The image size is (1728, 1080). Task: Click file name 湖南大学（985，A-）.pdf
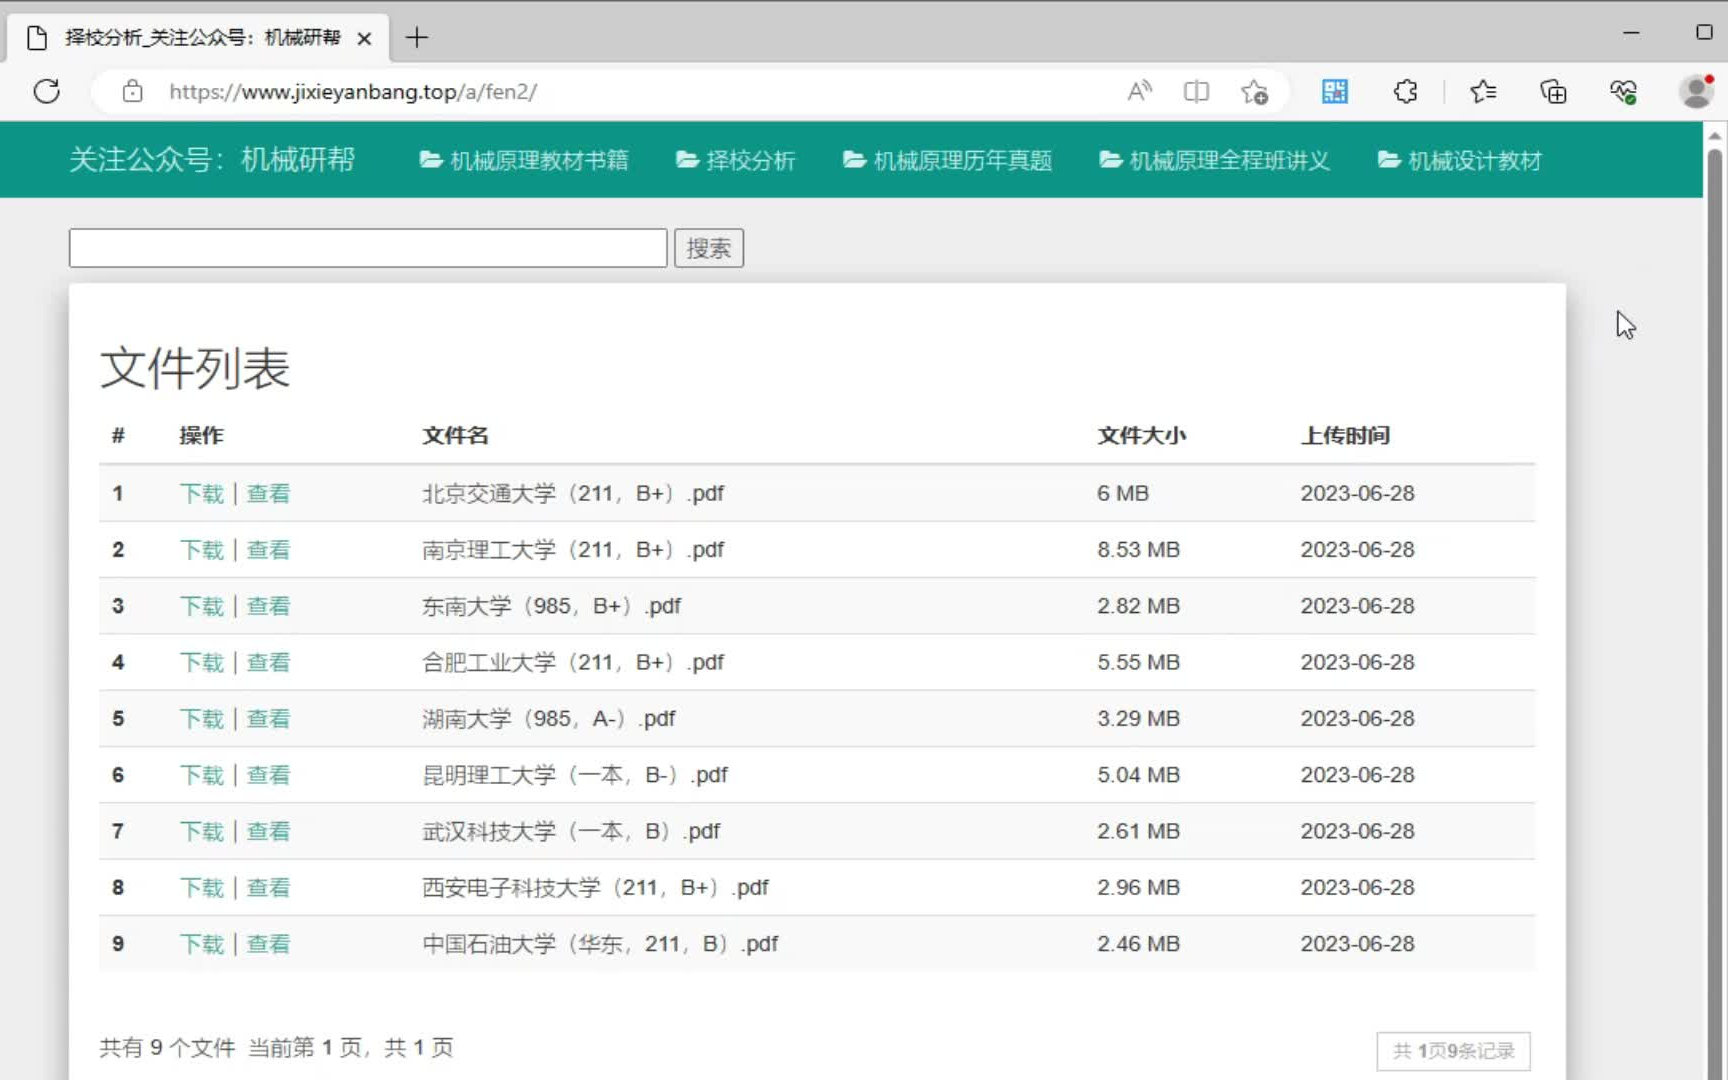(549, 718)
